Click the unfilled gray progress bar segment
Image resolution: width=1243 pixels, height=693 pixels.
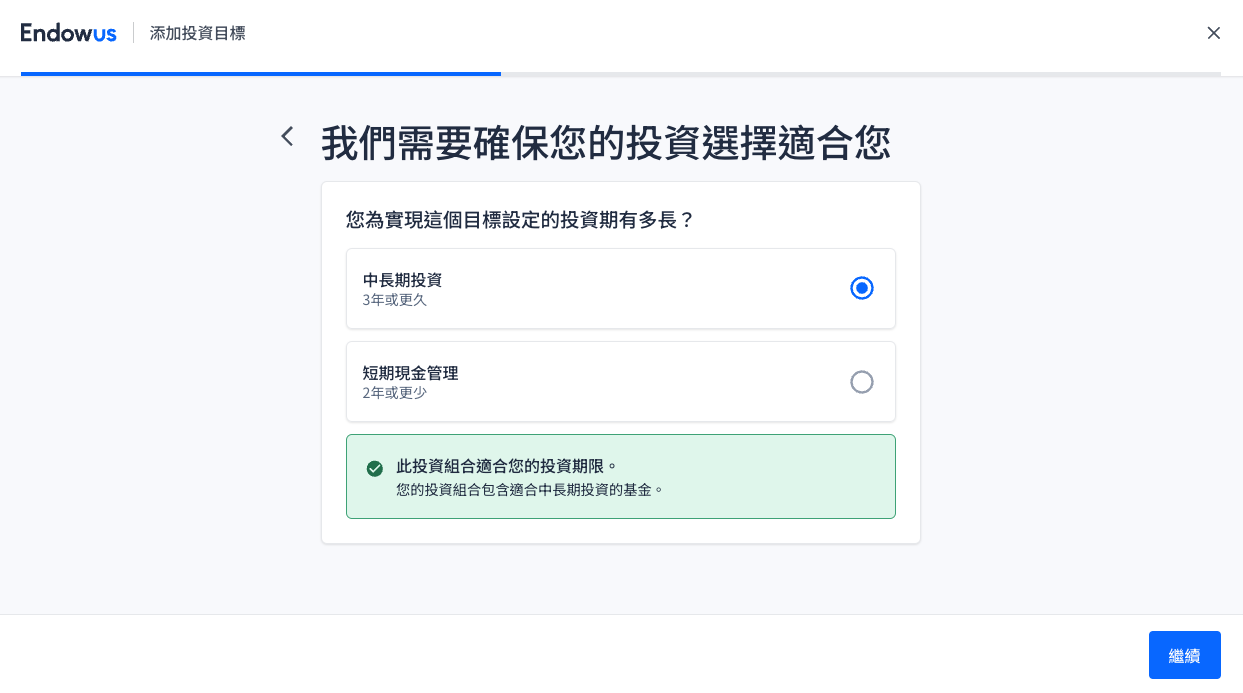coord(860,74)
